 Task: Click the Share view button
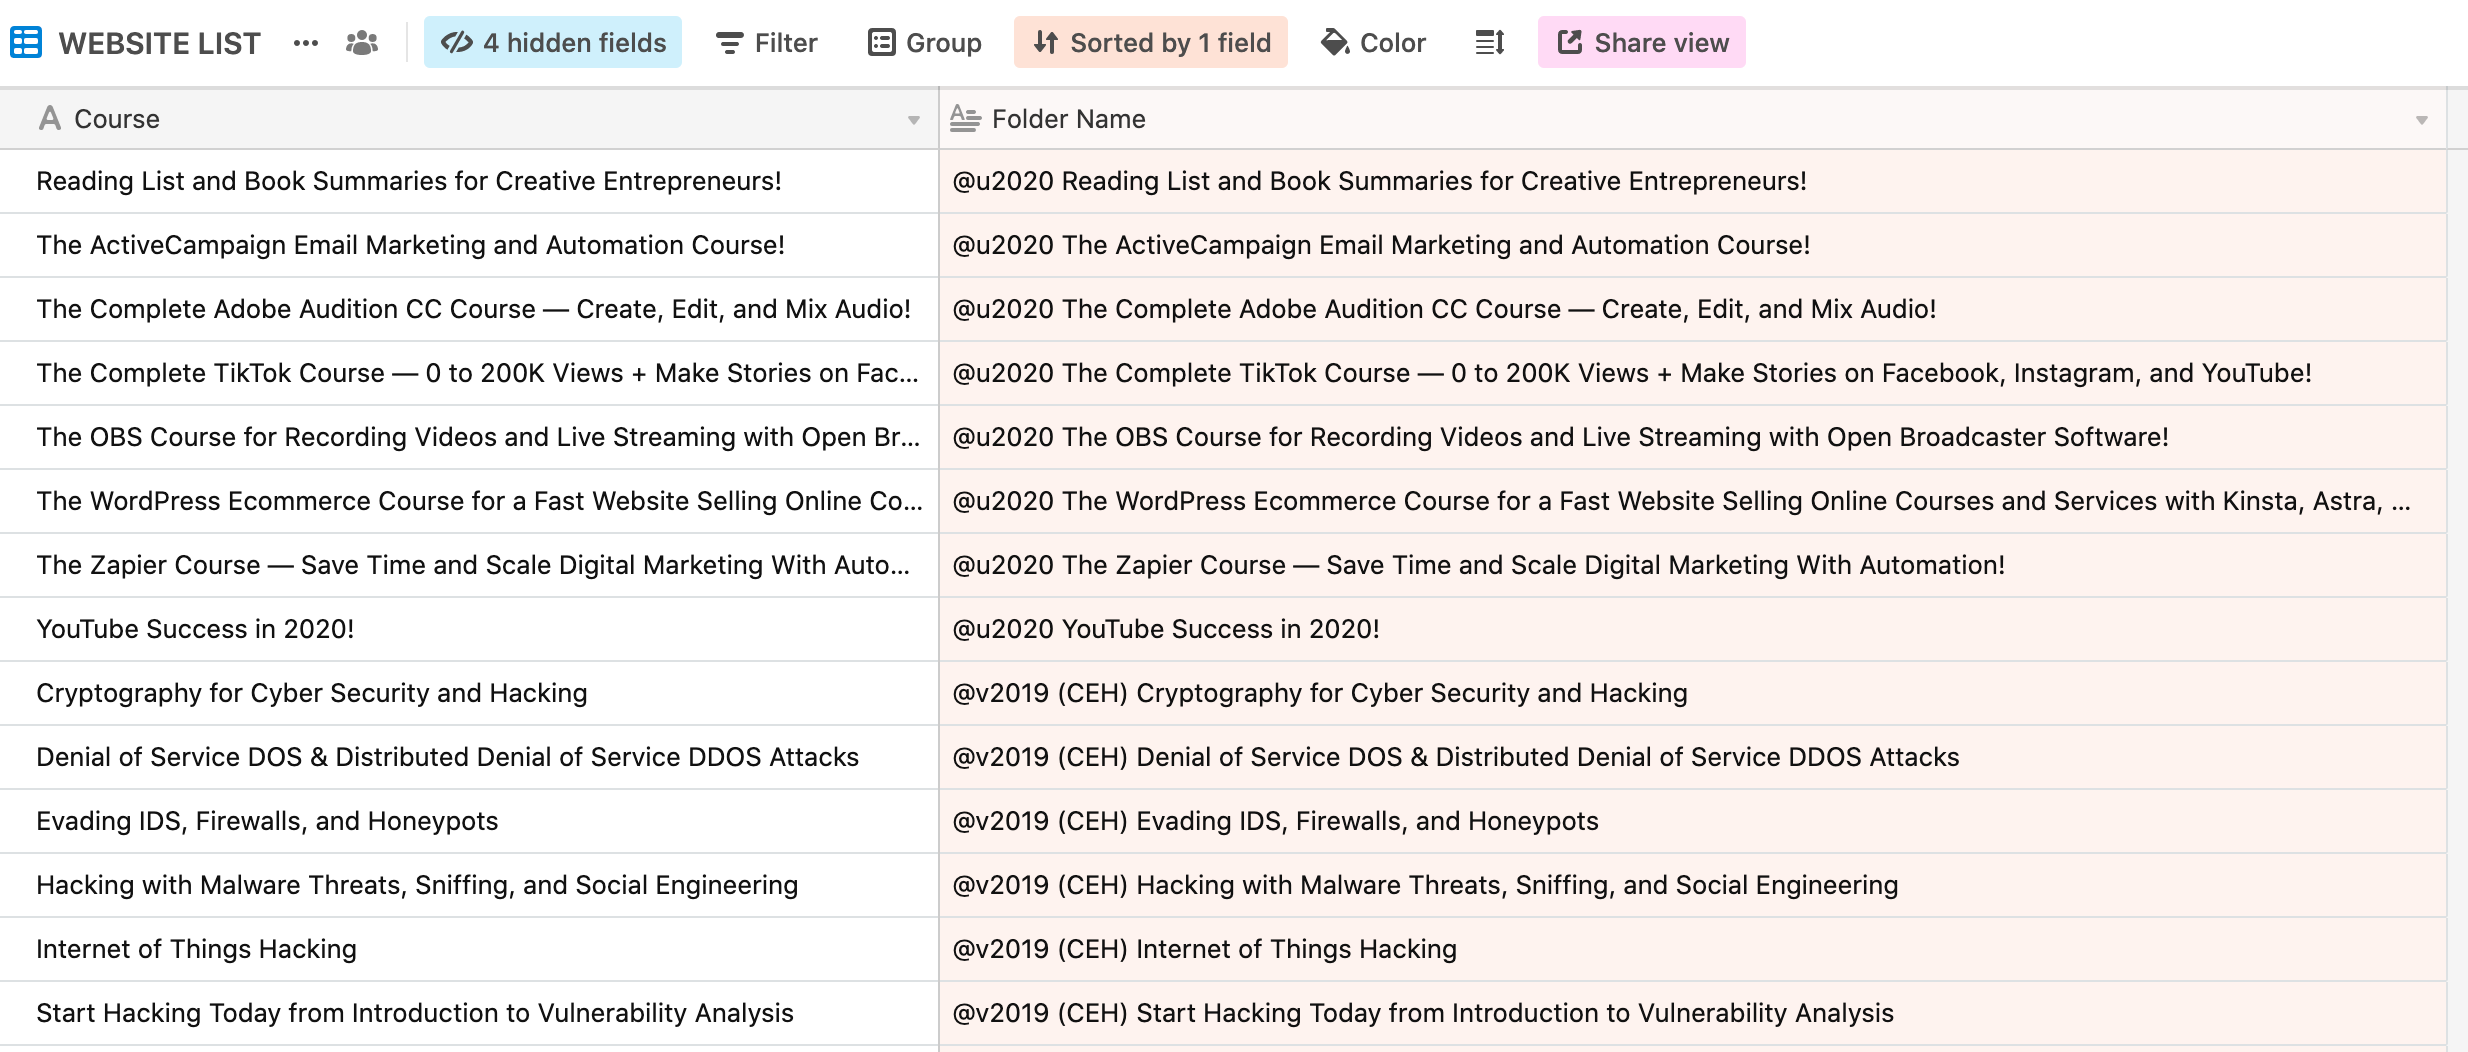point(1642,43)
